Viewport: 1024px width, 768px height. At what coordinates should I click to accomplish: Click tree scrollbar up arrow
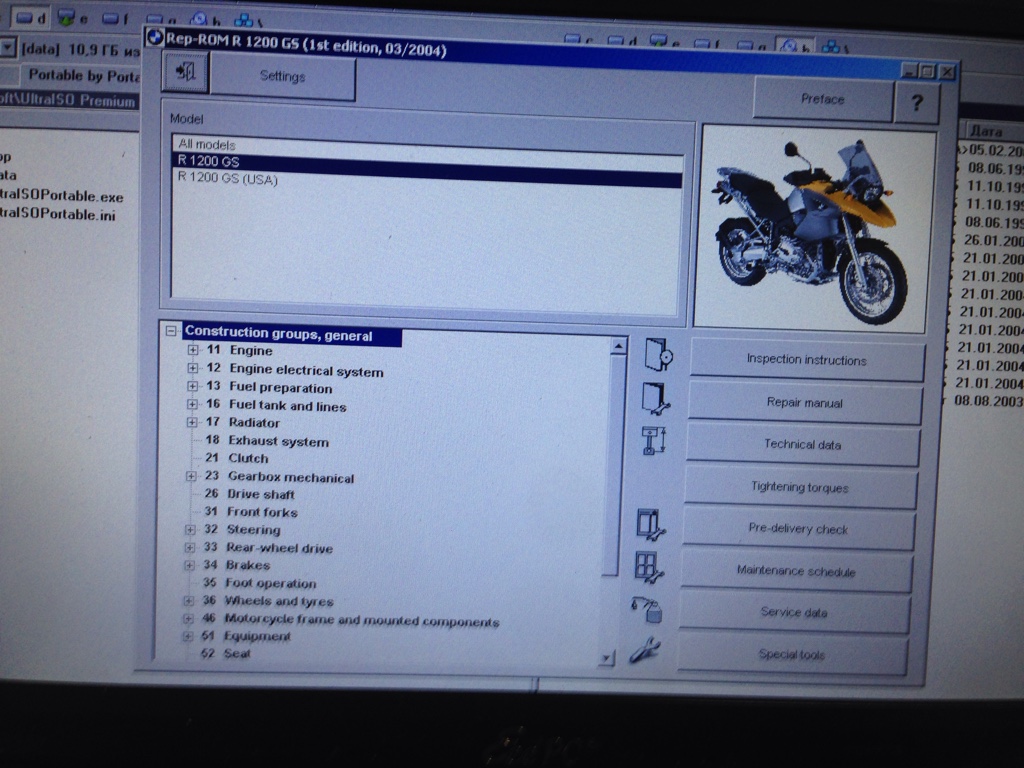(x=618, y=345)
